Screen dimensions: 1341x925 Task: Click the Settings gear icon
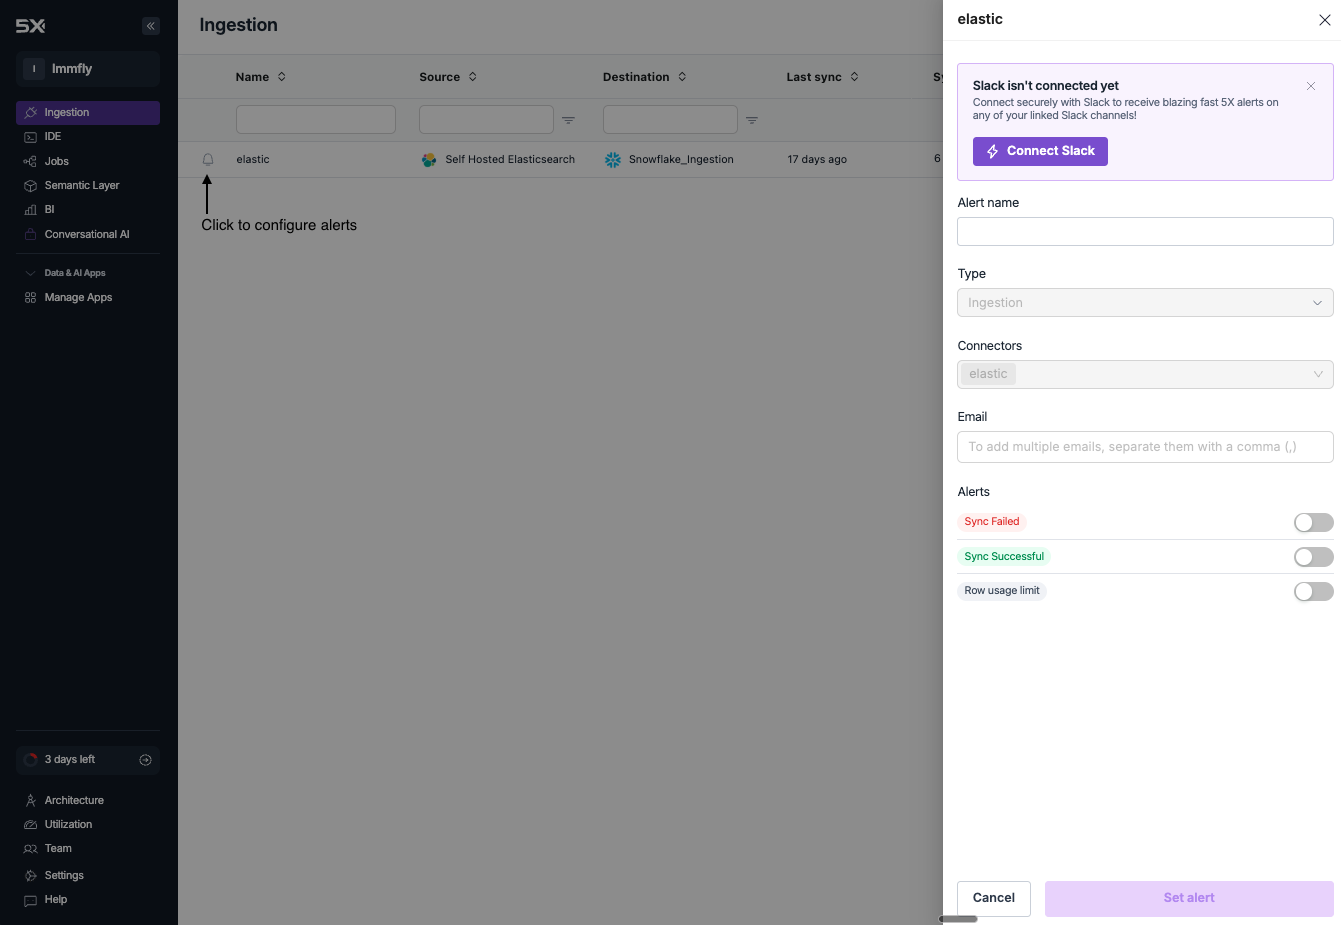coord(30,875)
